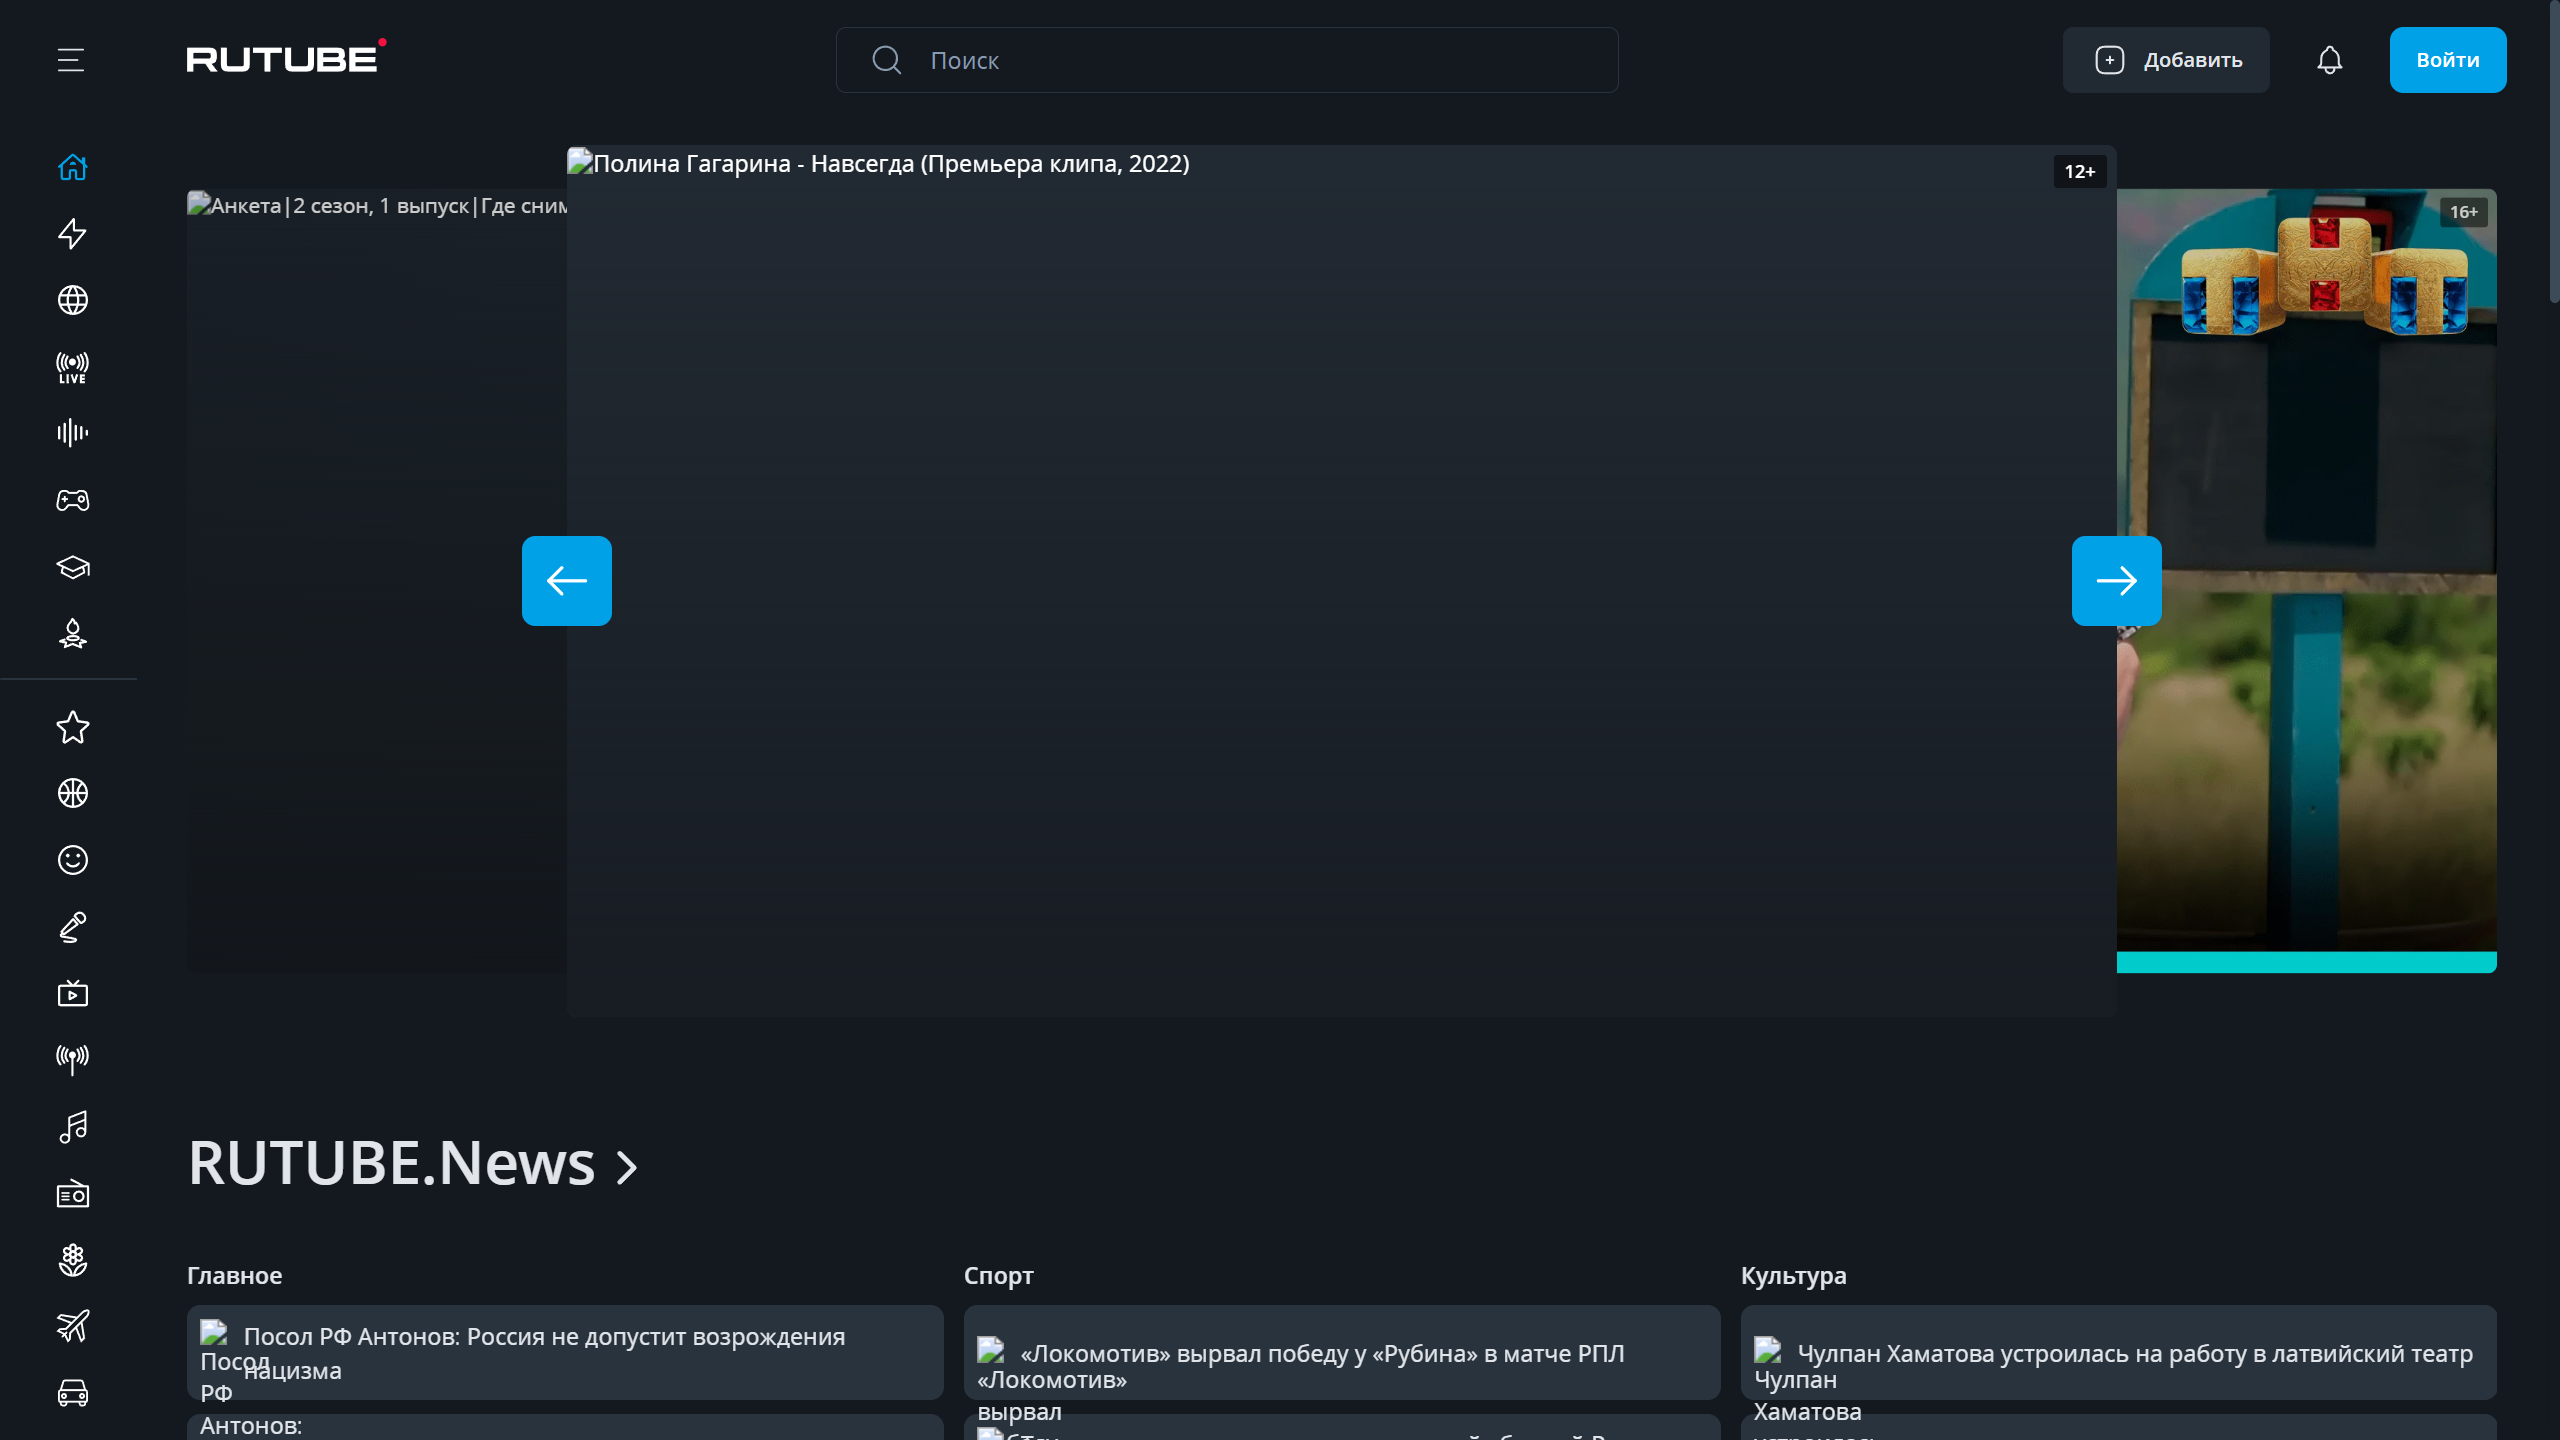Open the LIVE broadcasts sidebar icon
This screenshot has height=1440, width=2560.
[72, 367]
